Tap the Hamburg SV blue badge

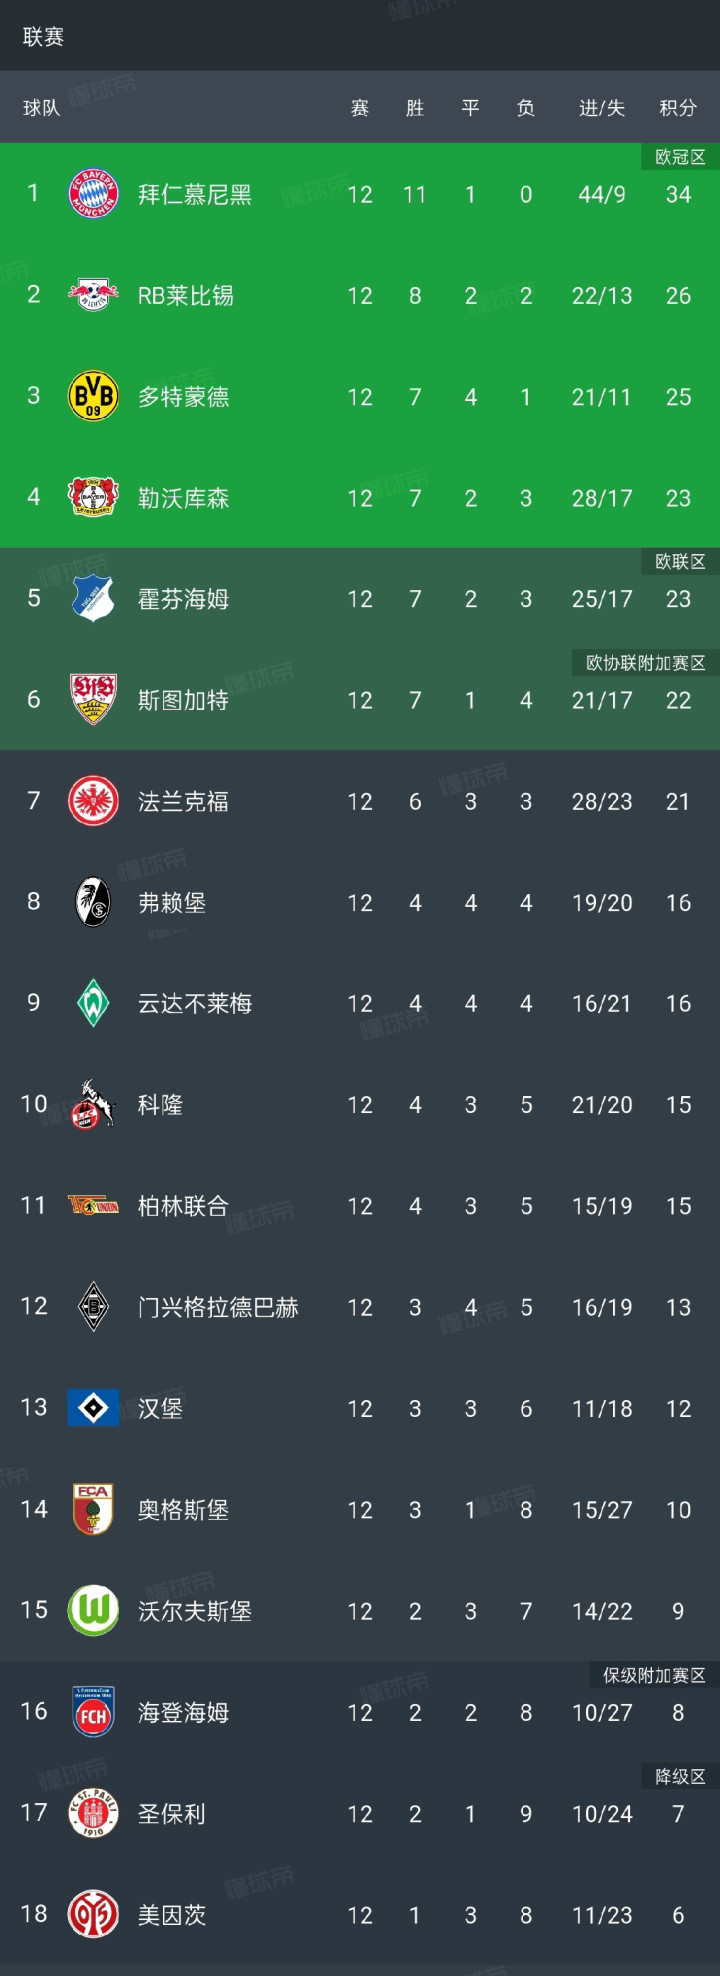pyautogui.click(x=93, y=1408)
